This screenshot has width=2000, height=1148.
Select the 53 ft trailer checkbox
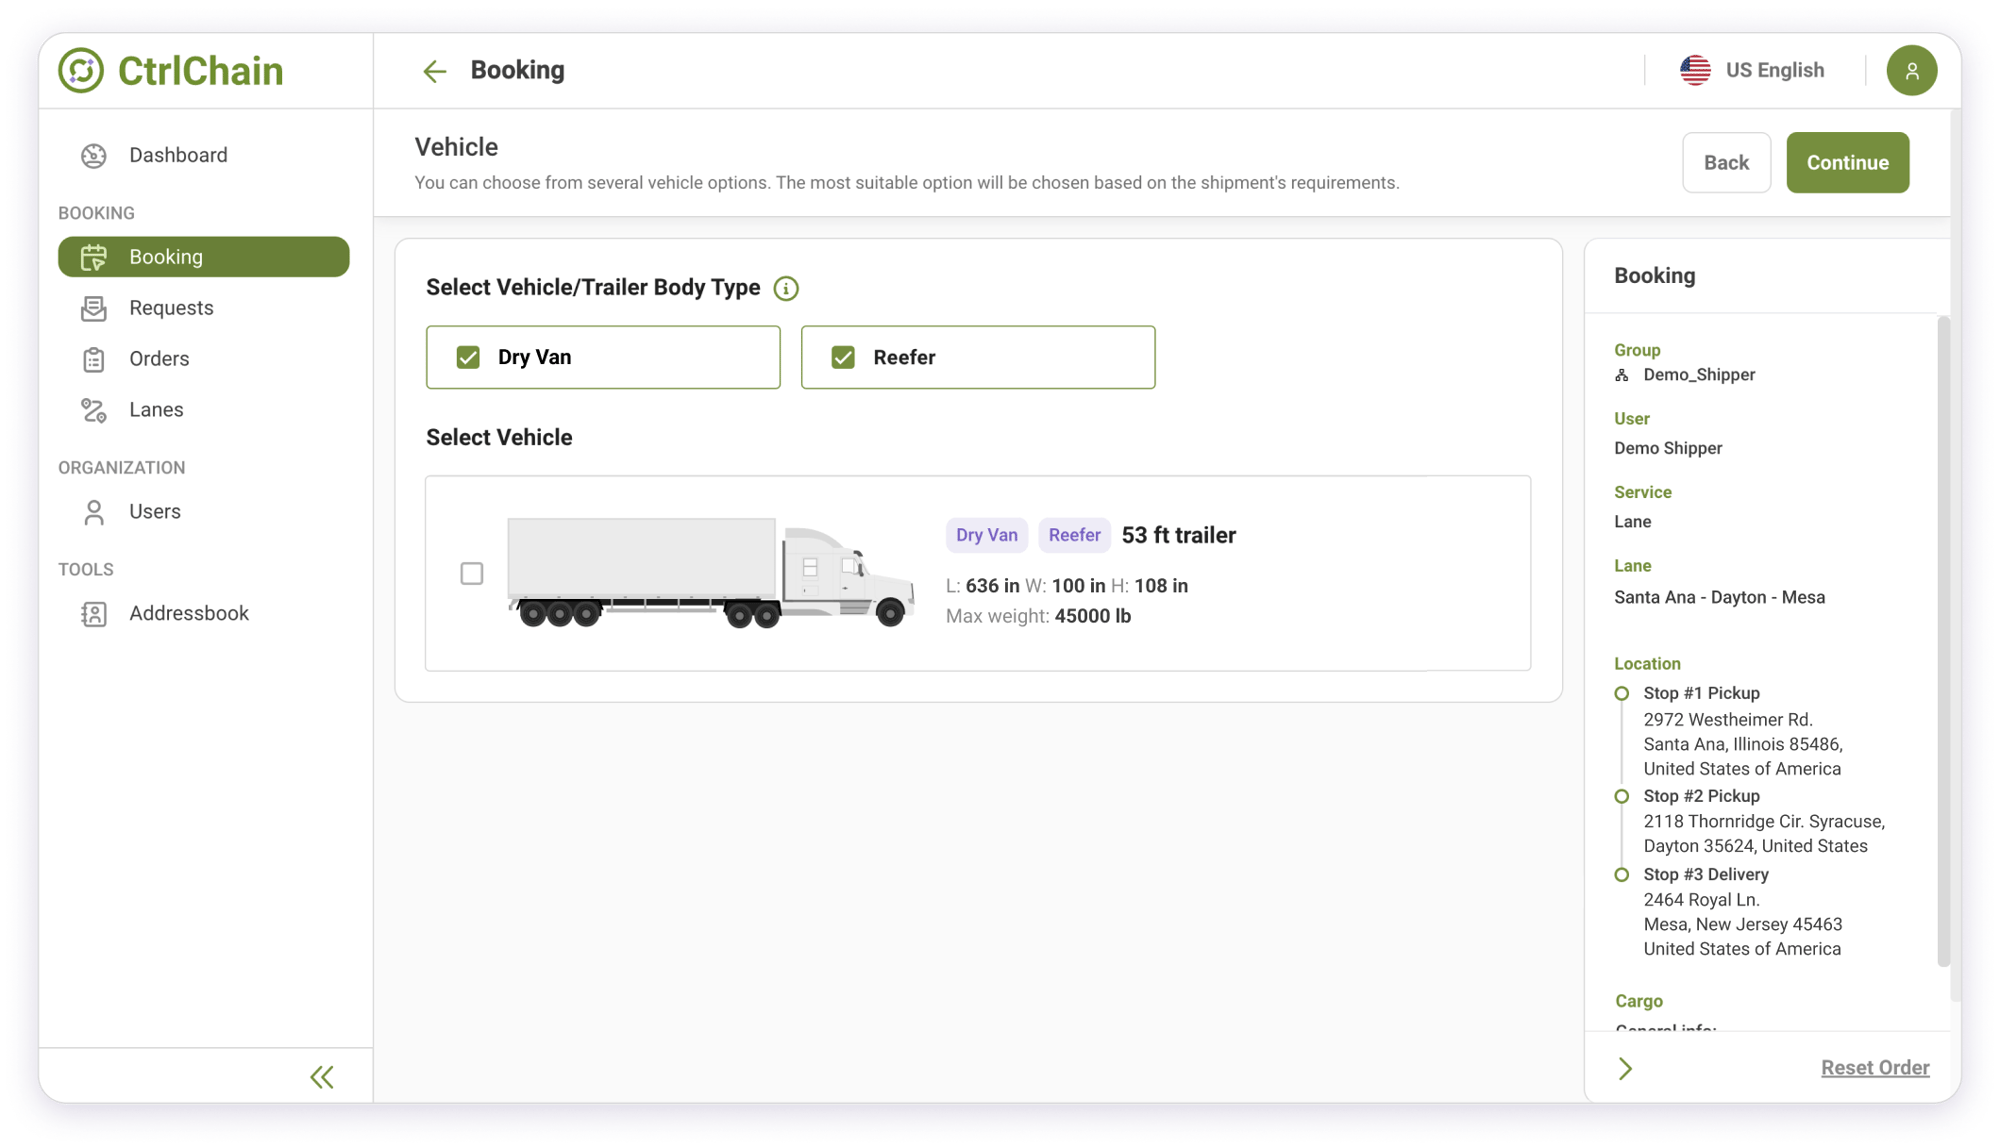tap(472, 574)
